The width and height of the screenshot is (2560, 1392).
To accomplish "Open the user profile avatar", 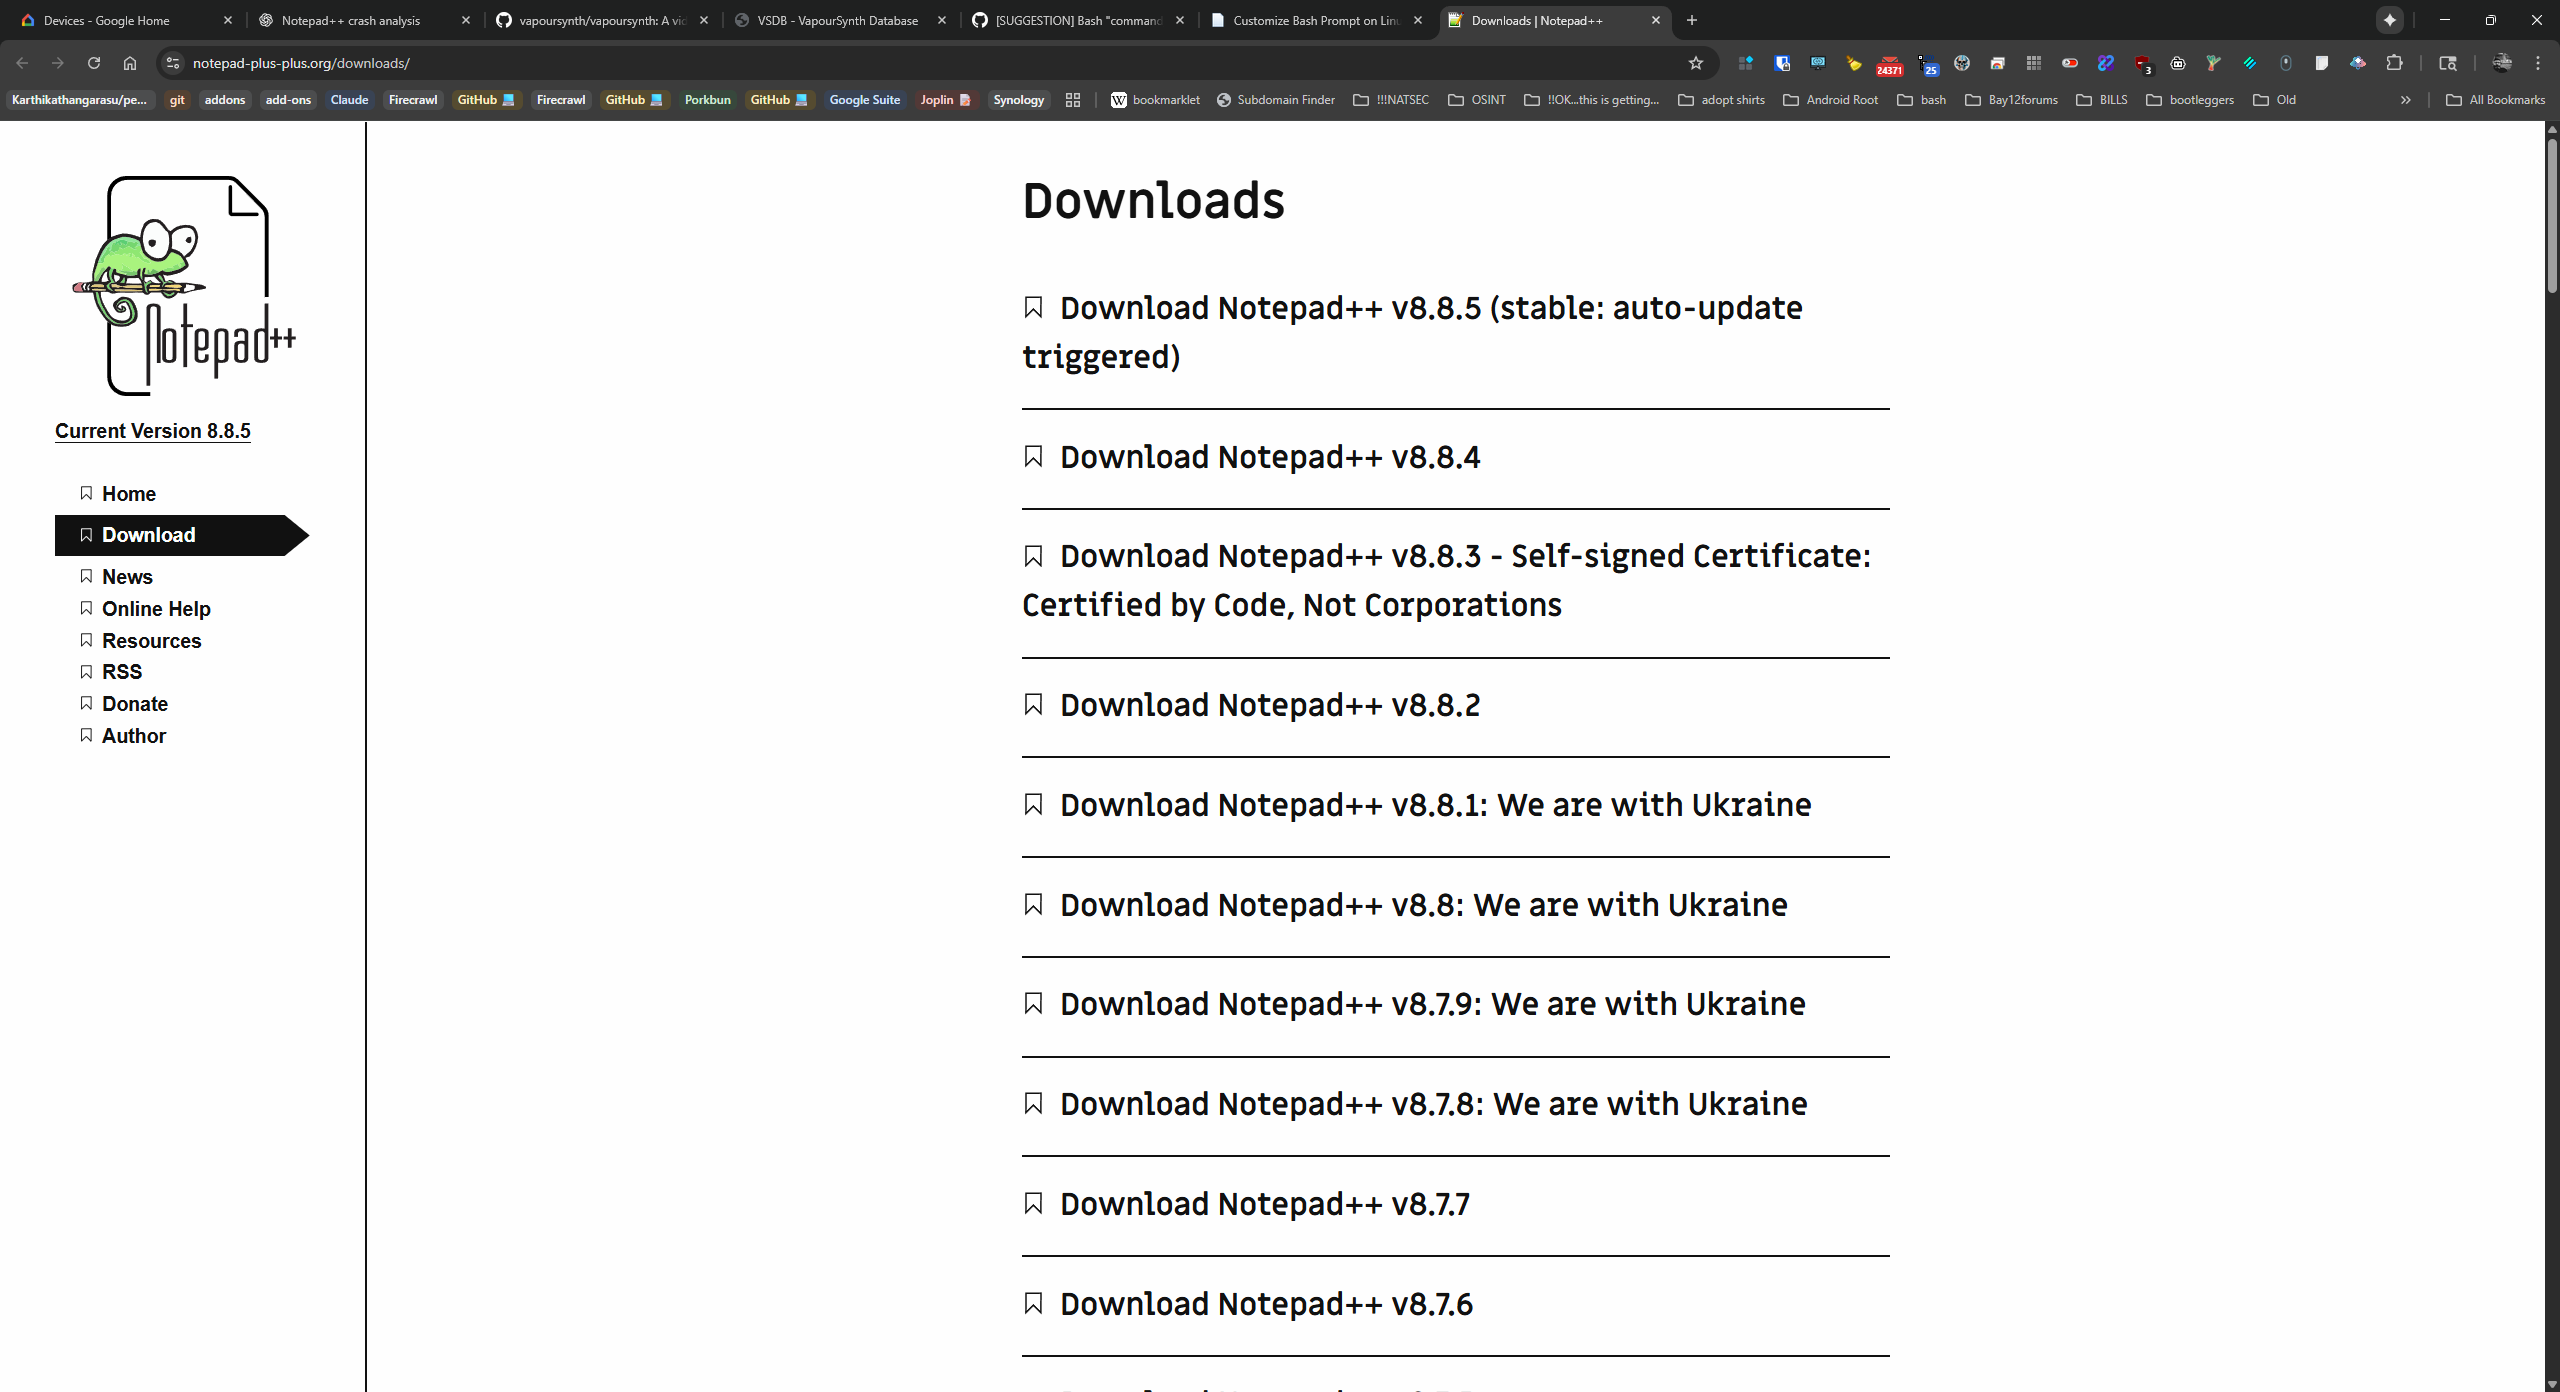I will coord(2501,63).
